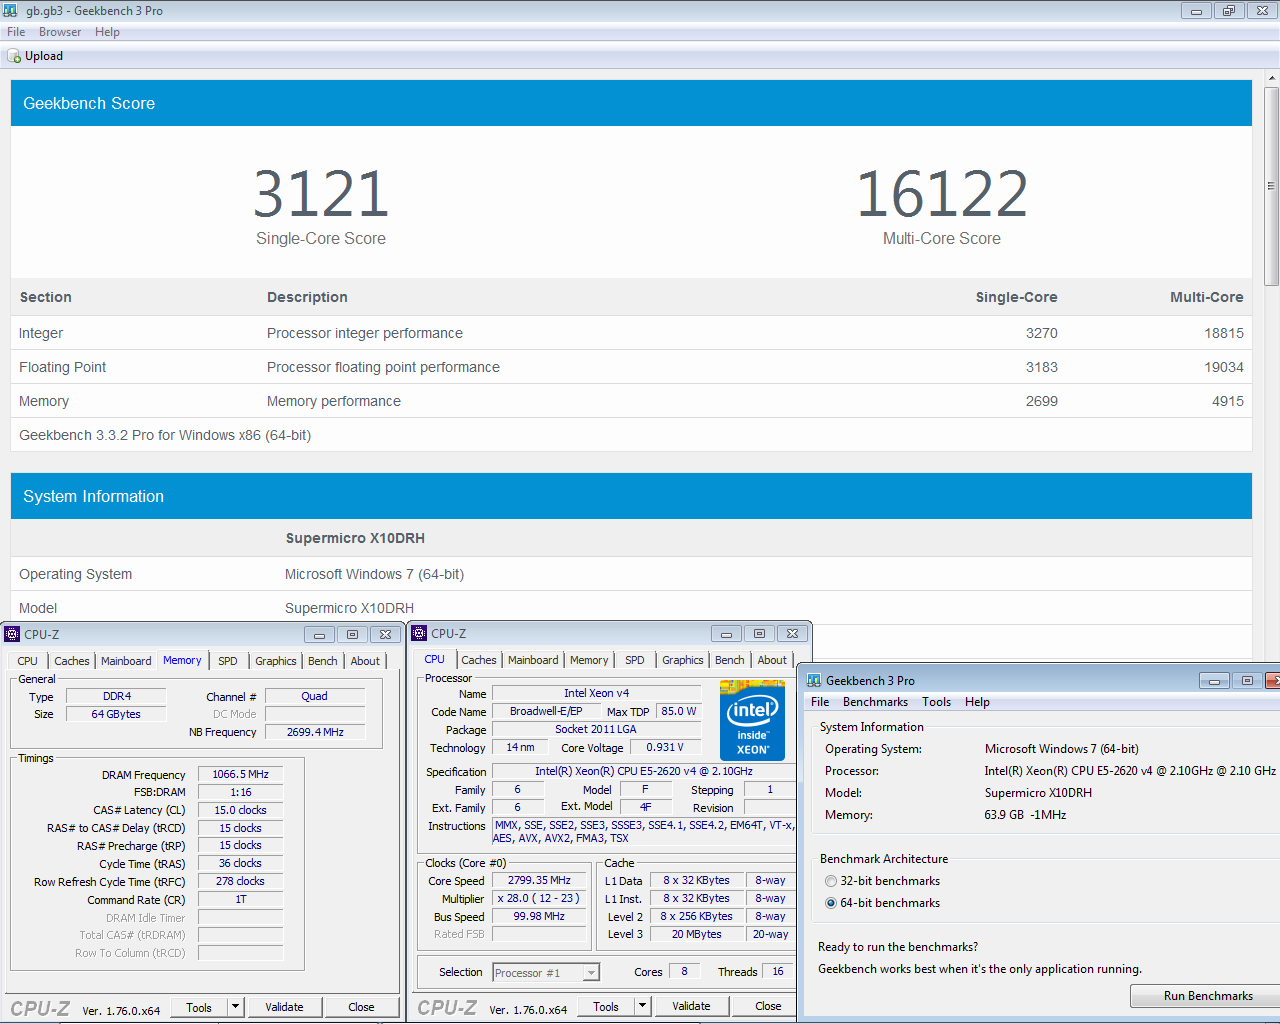
Task: Open About tab in left CPU-Z window
Action: click(365, 661)
